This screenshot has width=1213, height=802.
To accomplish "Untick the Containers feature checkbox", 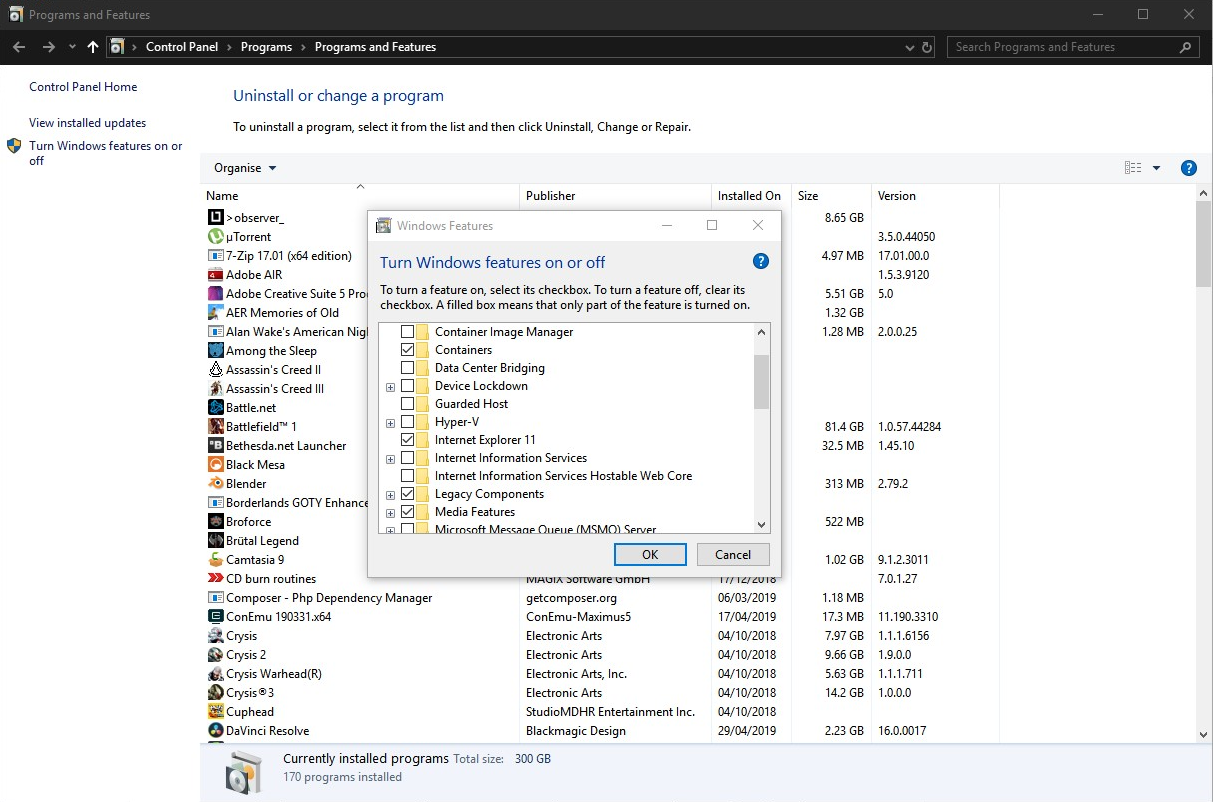I will click(x=407, y=349).
